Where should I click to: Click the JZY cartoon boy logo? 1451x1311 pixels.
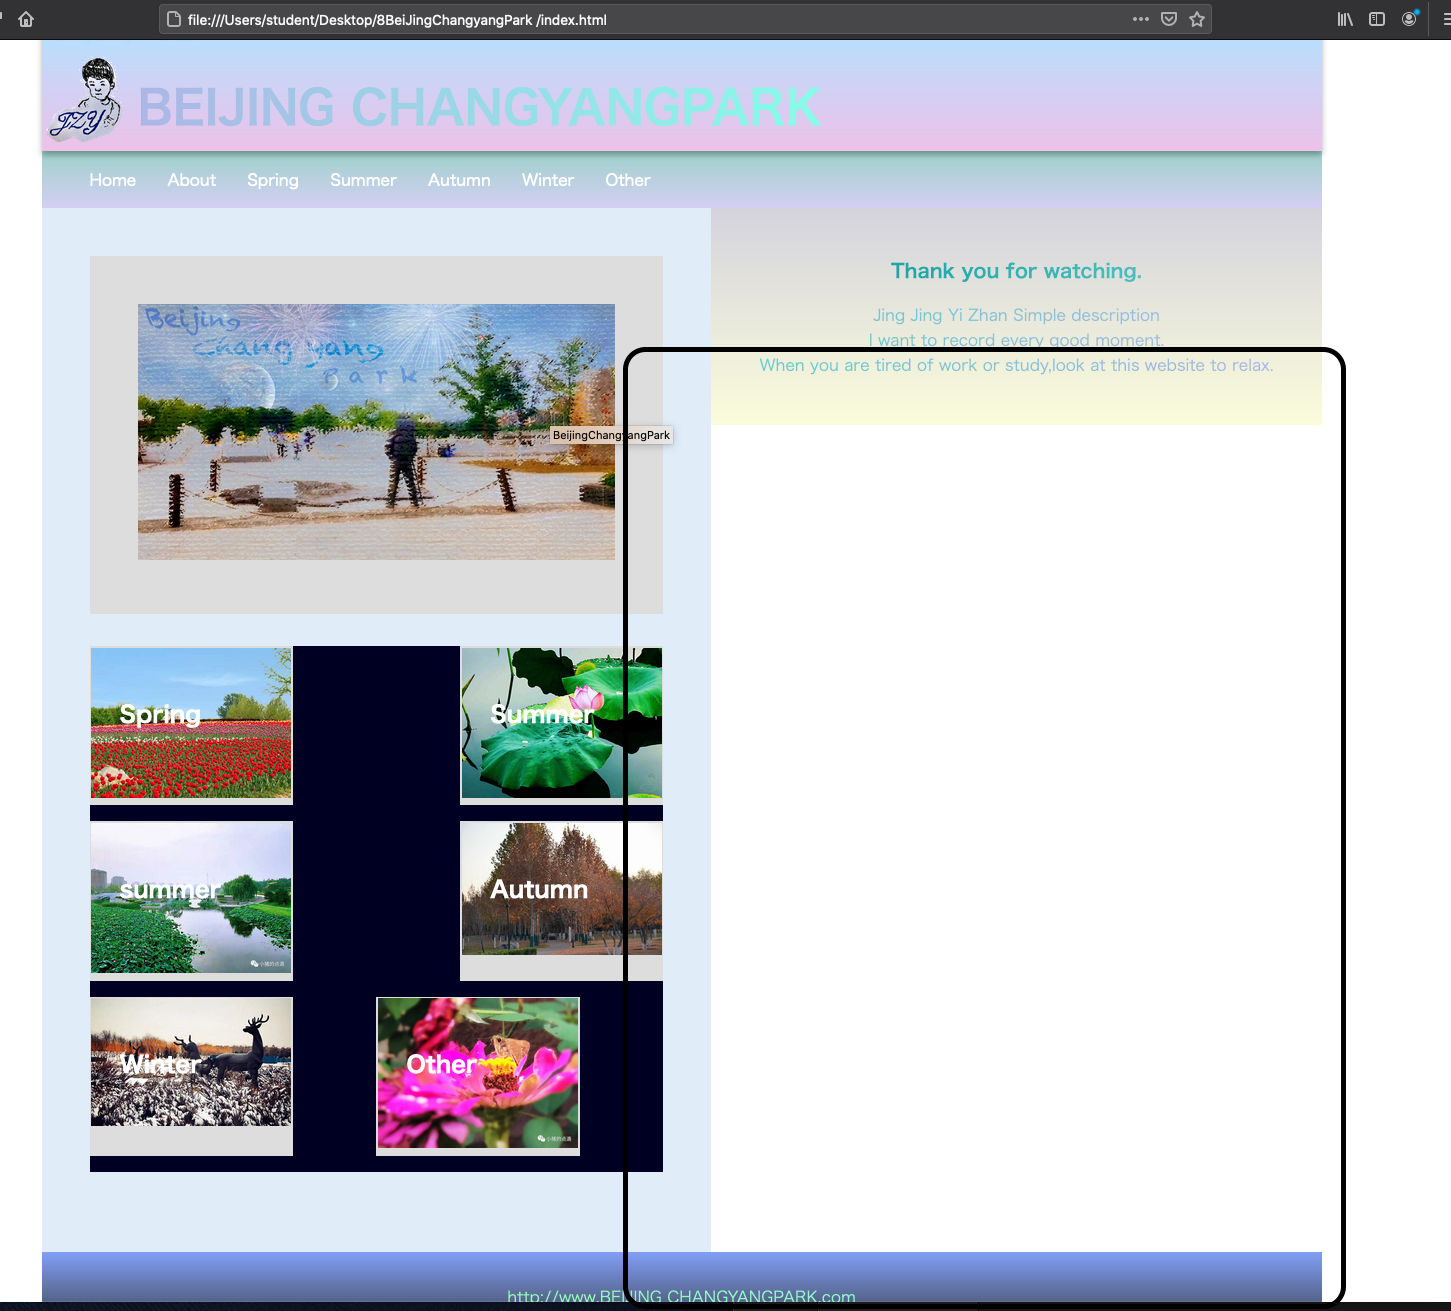pos(86,100)
